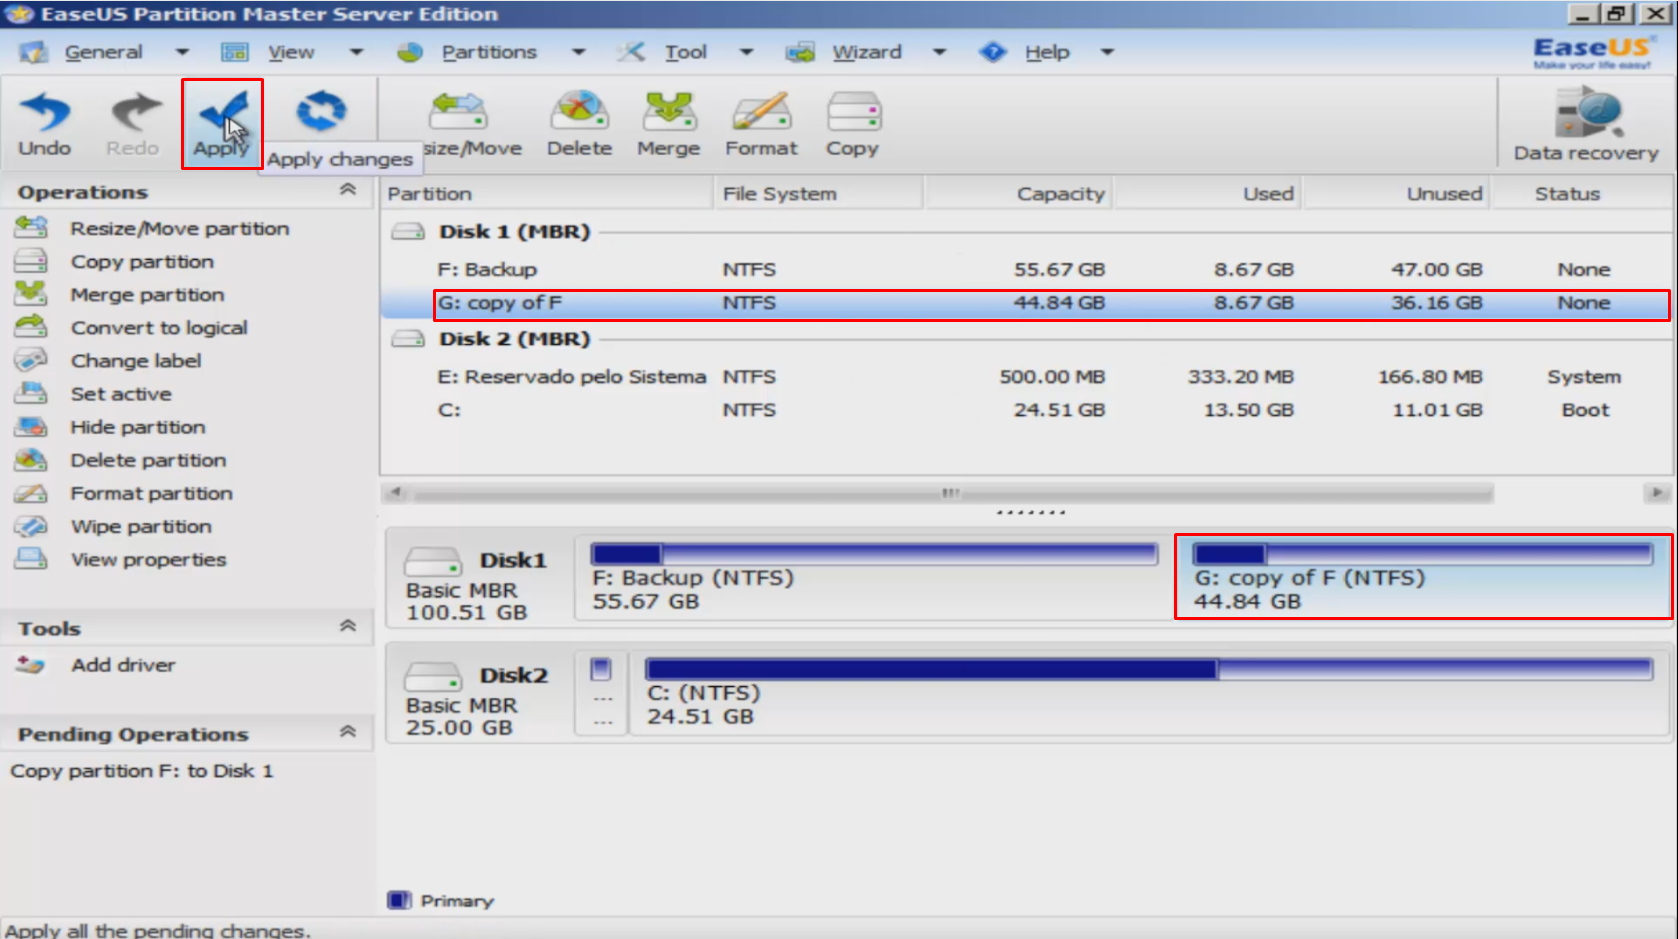Collapse the Operations panel section
1678x939 pixels.
(348, 190)
